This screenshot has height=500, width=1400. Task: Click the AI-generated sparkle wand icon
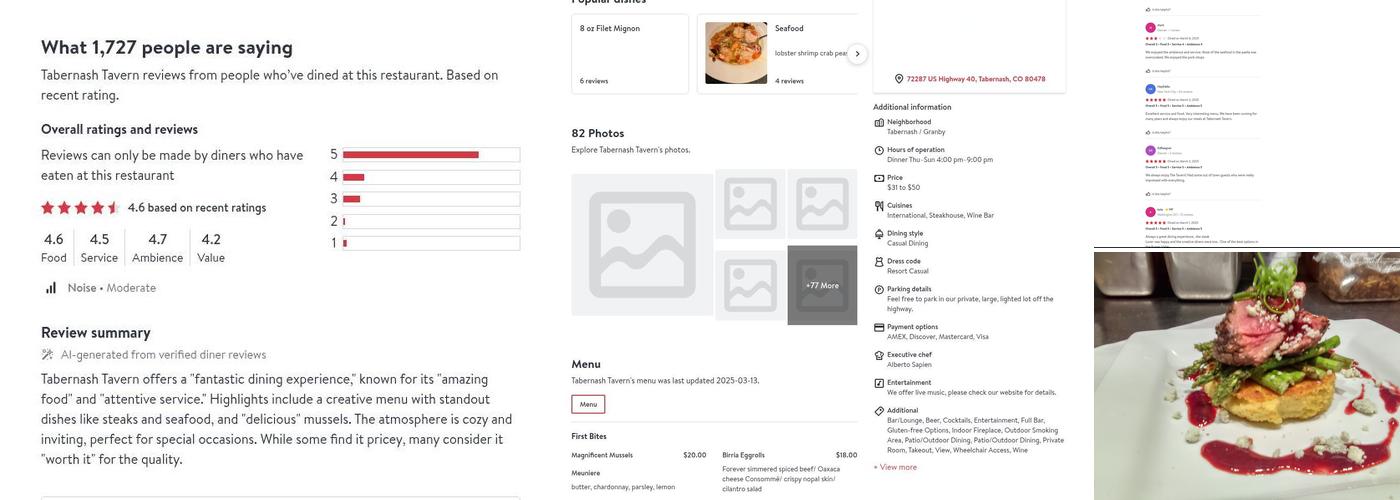tap(47, 355)
